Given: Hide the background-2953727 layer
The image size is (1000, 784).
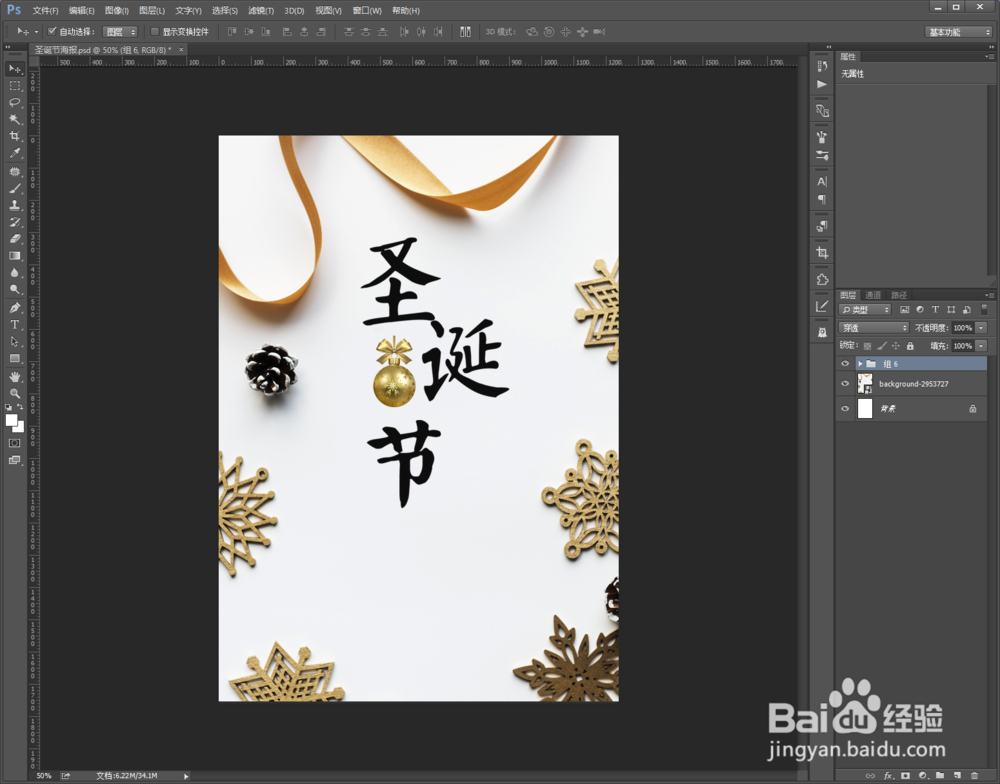Looking at the screenshot, I should (x=845, y=383).
